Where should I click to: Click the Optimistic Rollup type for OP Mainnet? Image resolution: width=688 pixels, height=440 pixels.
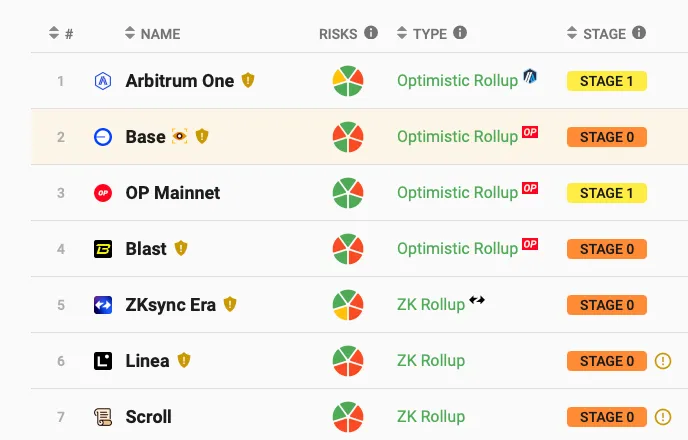[457, 193]
